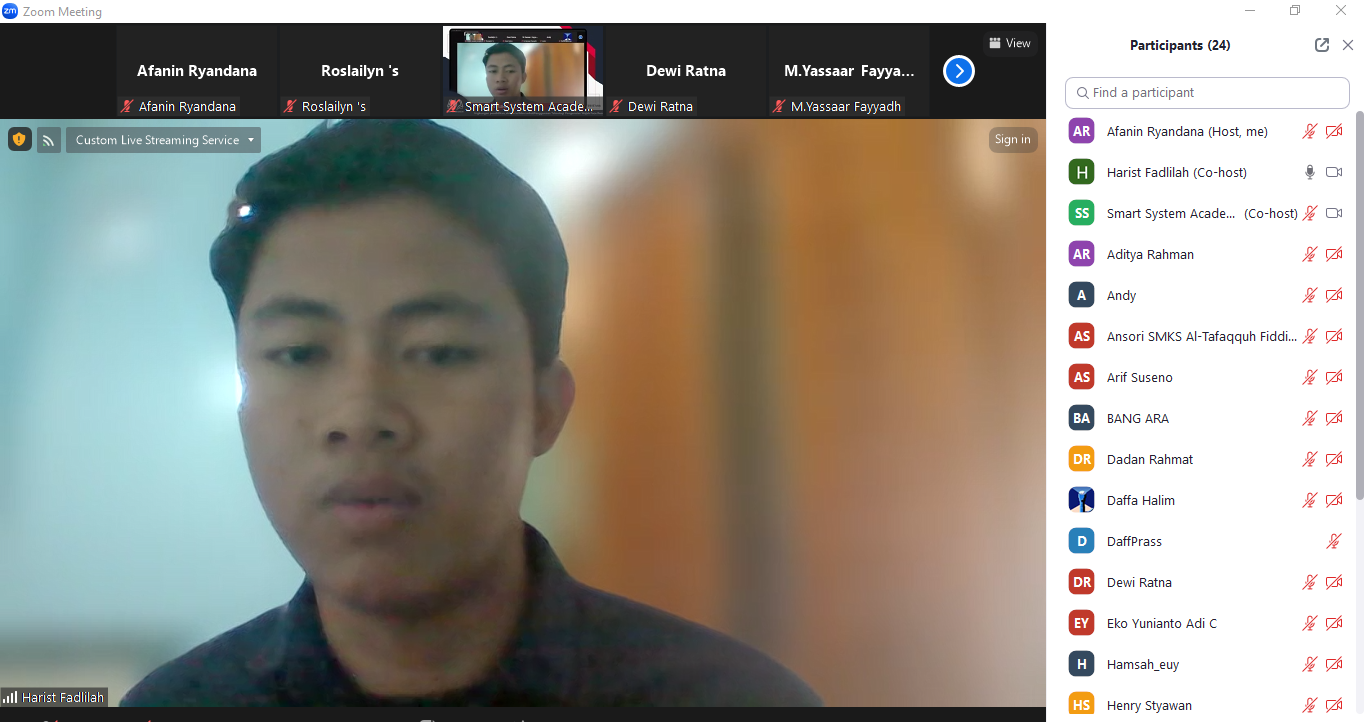Click Henry Styawan HS avatar
Screen dimensions: 1365x722
tap(1081, 705)
